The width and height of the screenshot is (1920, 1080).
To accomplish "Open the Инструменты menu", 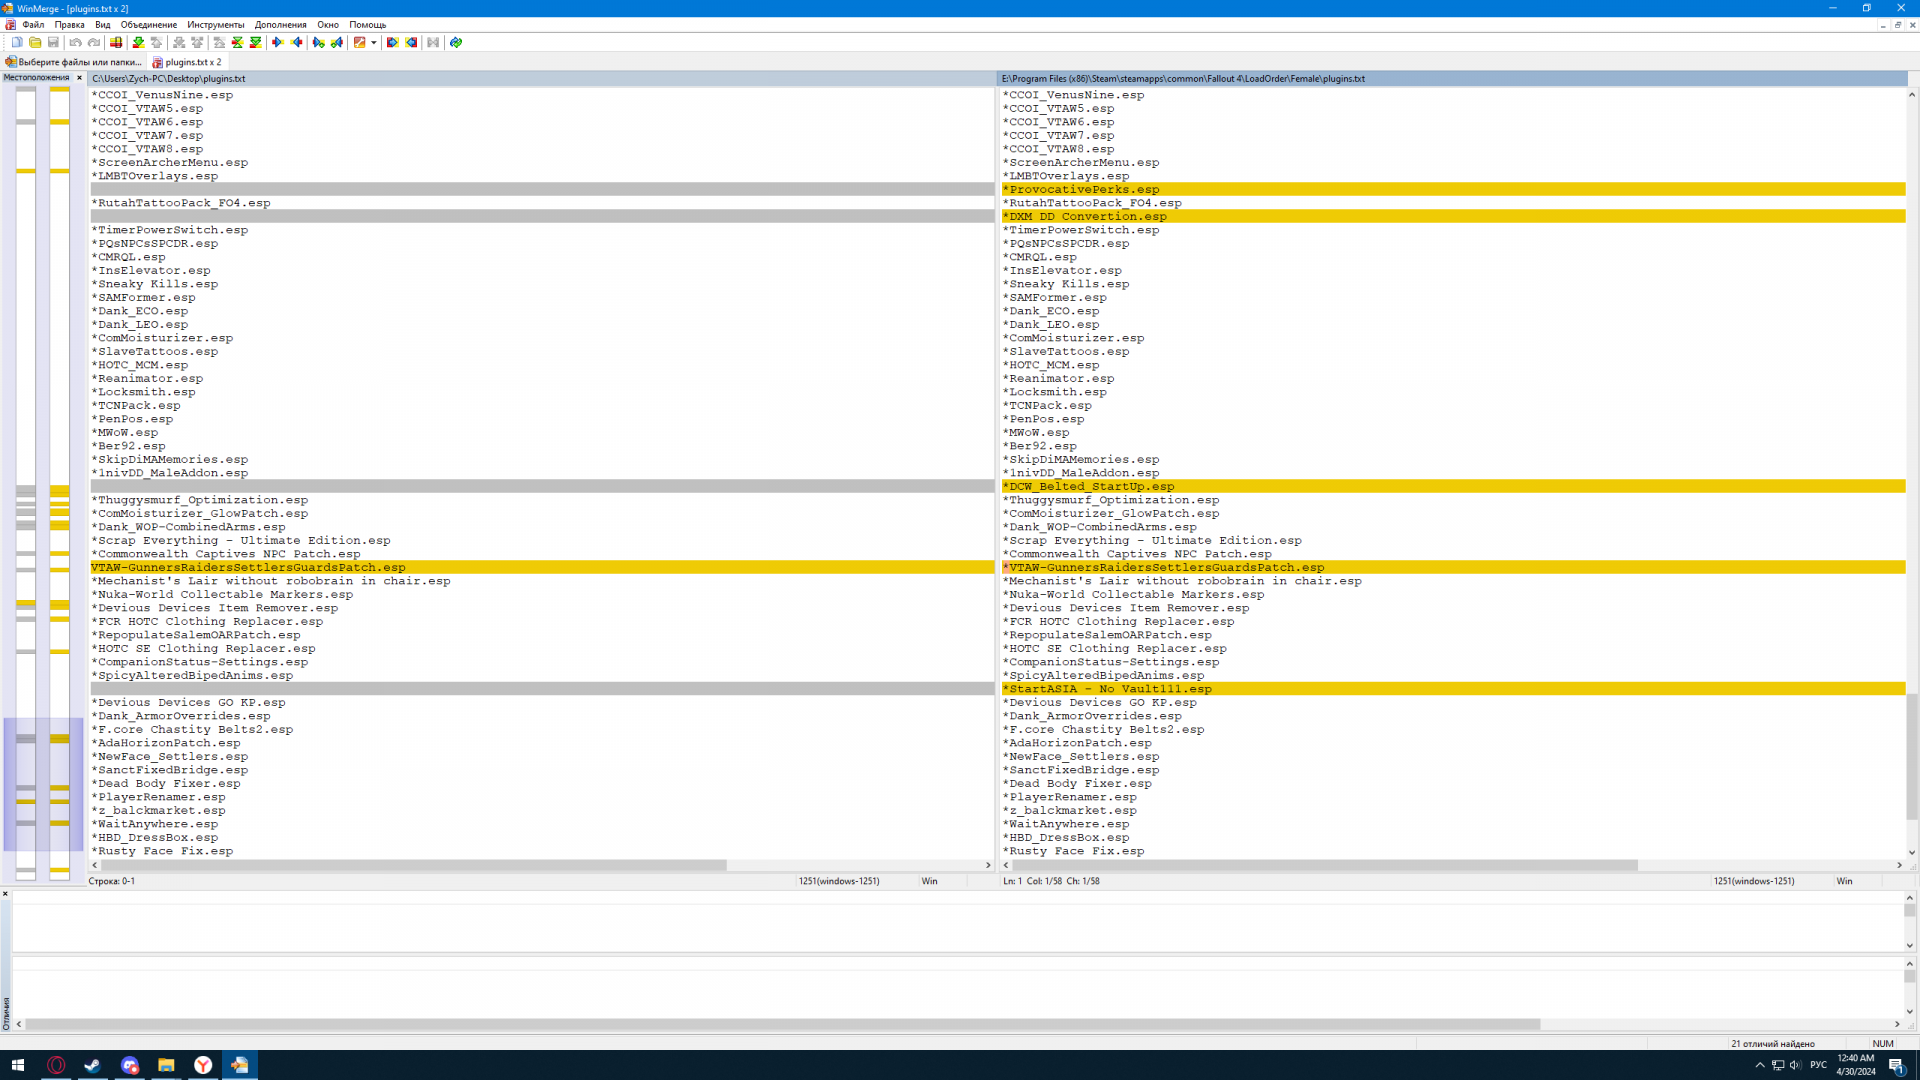I will pos(215,24).
